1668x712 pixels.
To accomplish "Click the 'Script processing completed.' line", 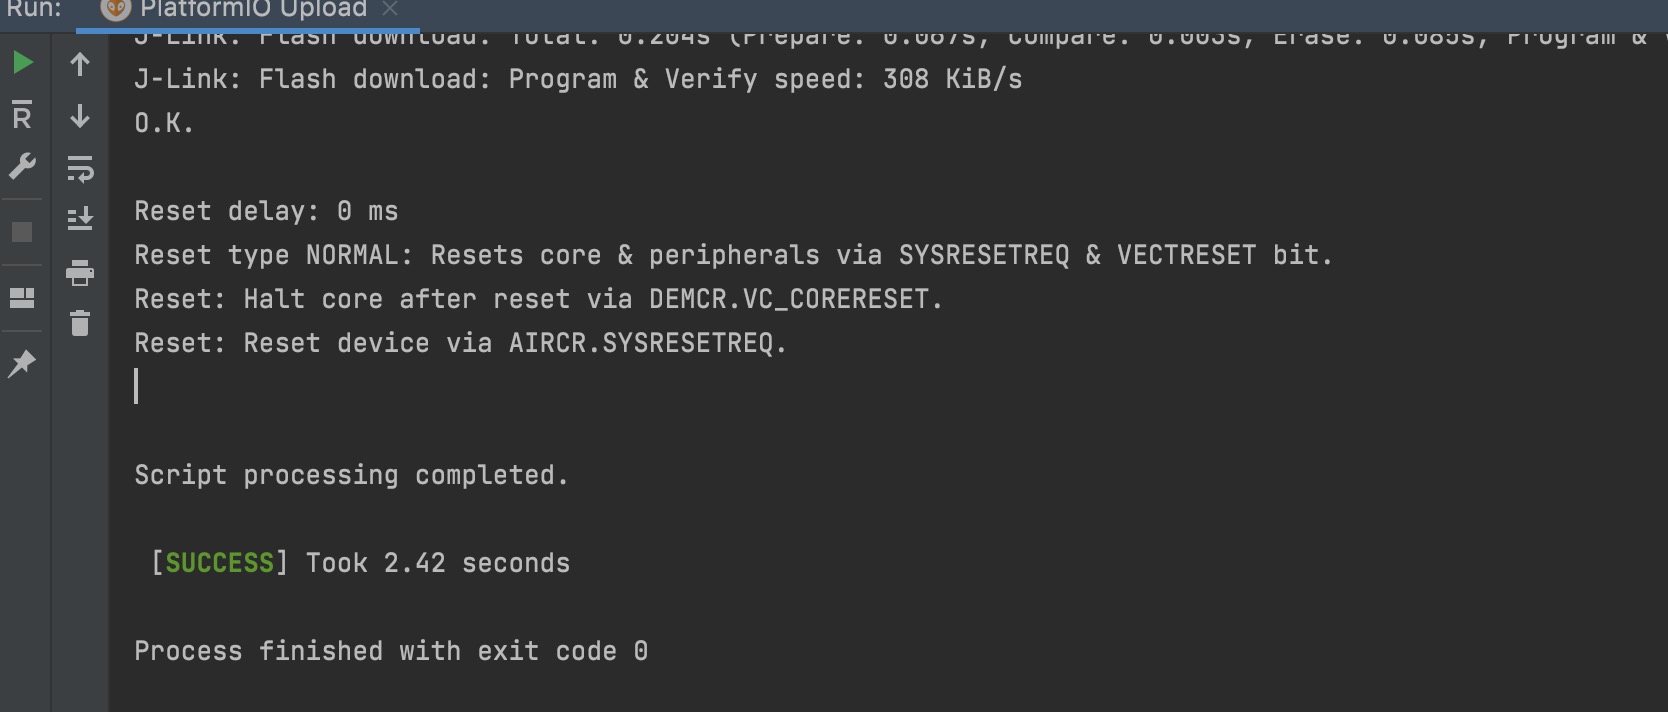I will click(x=351, y=475).
